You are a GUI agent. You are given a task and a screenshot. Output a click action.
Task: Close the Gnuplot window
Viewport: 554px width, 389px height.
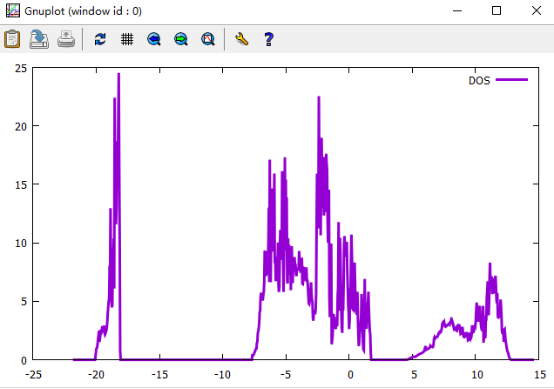[536, 11]
